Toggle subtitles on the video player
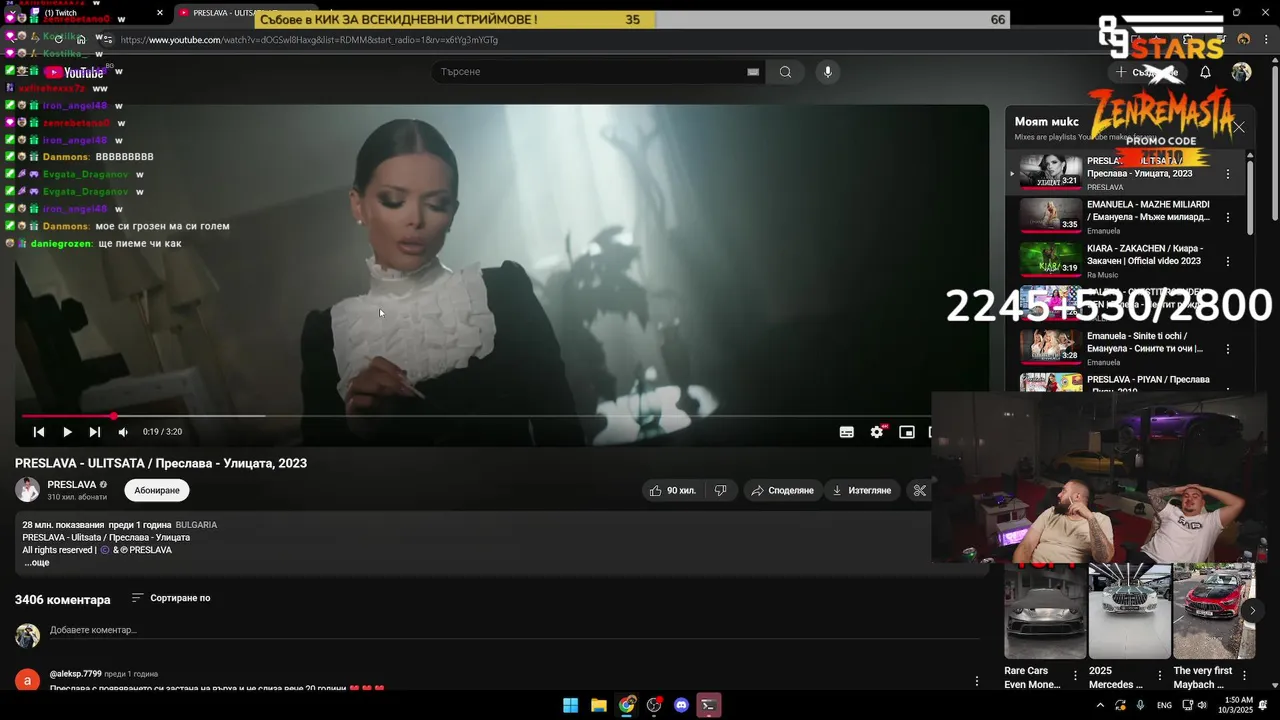Screen dimensions: 1280x720 click(847, 432)
